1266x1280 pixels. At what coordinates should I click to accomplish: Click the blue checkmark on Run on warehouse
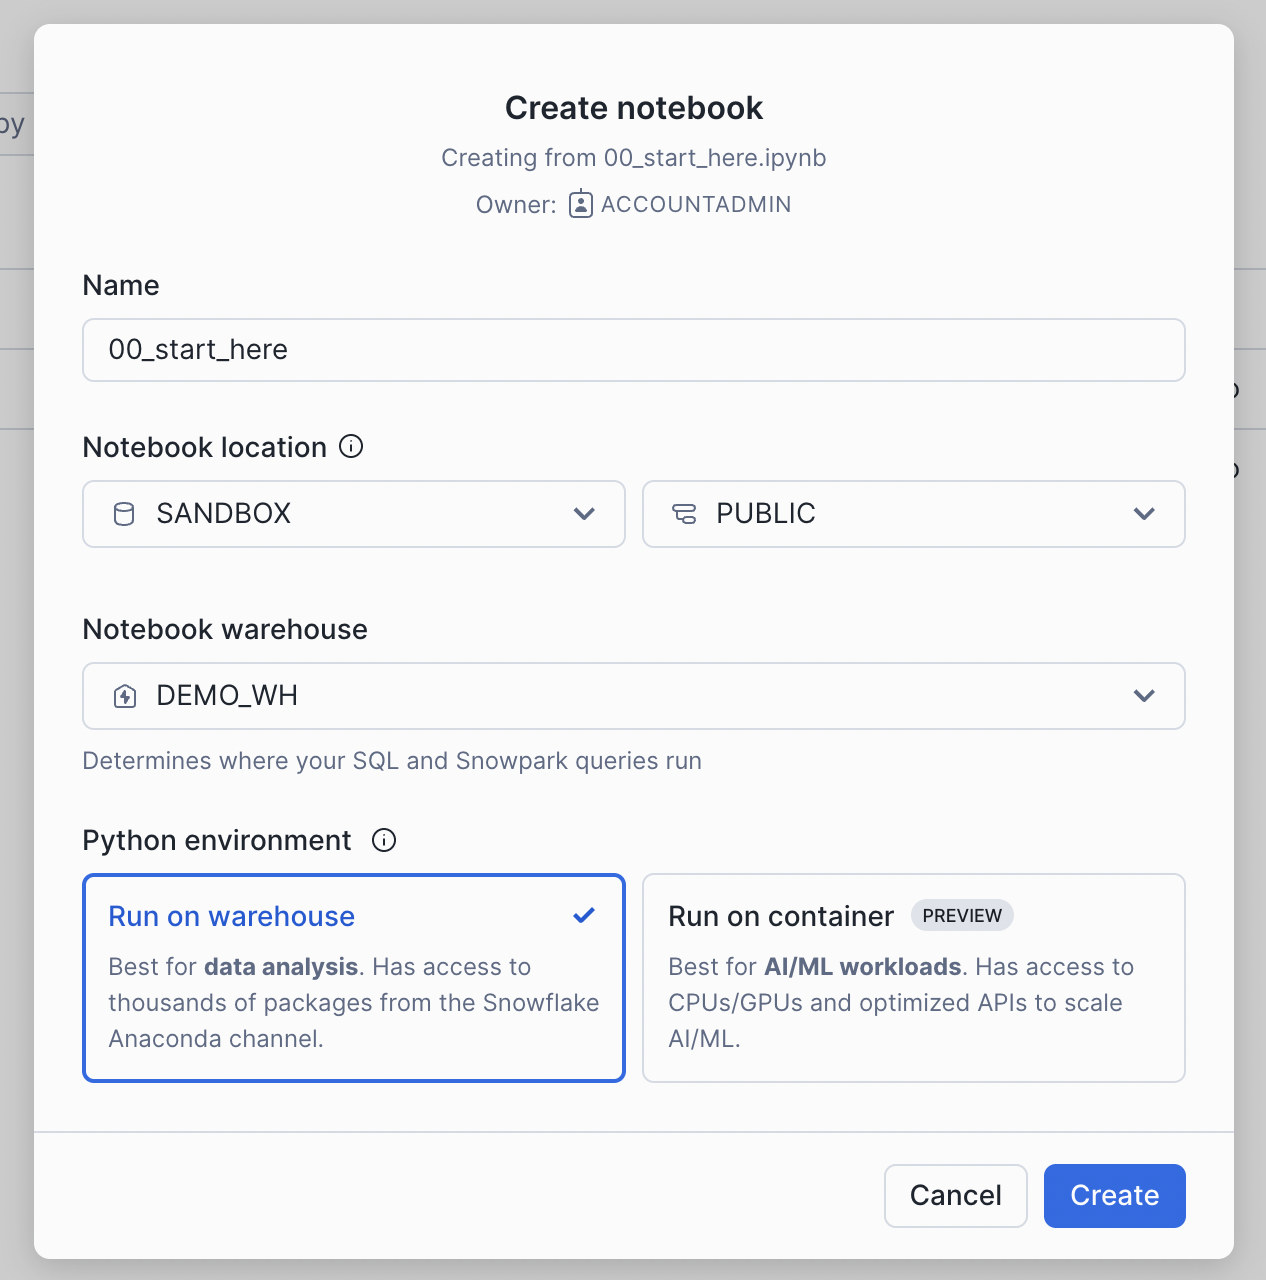[584, 915]
